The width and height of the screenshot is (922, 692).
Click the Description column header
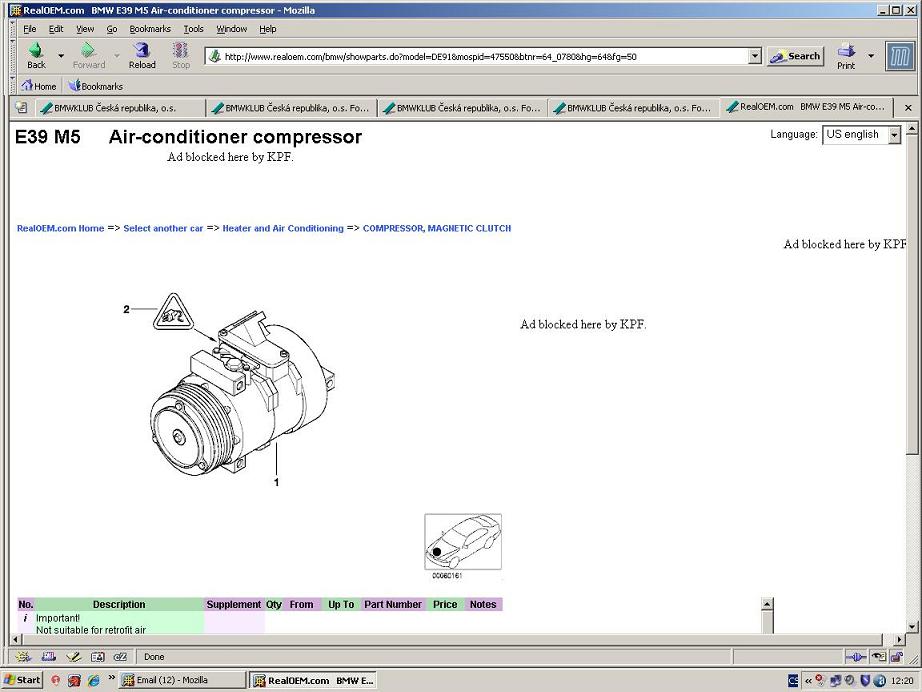119,604
